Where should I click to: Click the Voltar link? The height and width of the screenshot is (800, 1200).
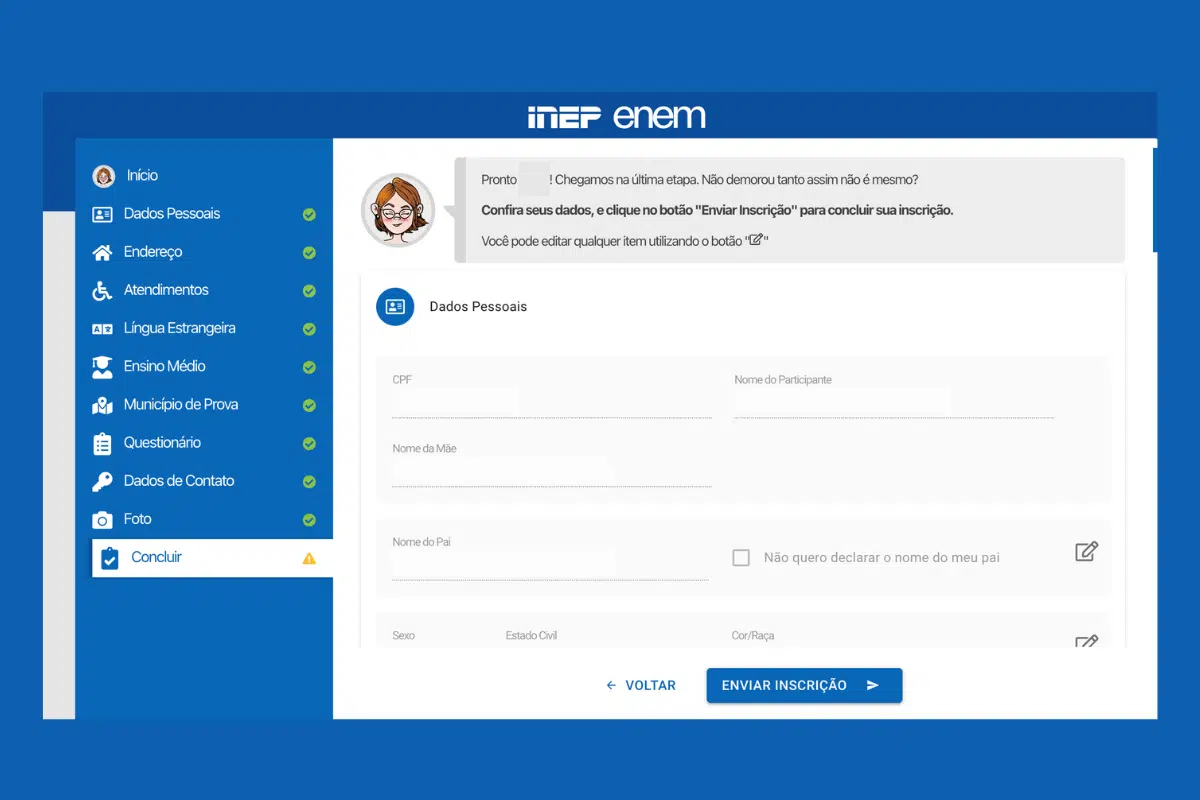tap(641, 686)
